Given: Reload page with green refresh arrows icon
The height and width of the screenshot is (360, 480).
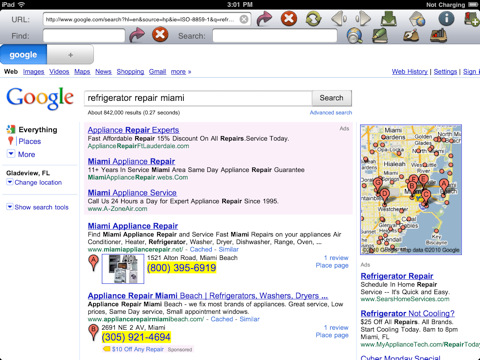Looking at the screenshot, I should pos(313,19).
